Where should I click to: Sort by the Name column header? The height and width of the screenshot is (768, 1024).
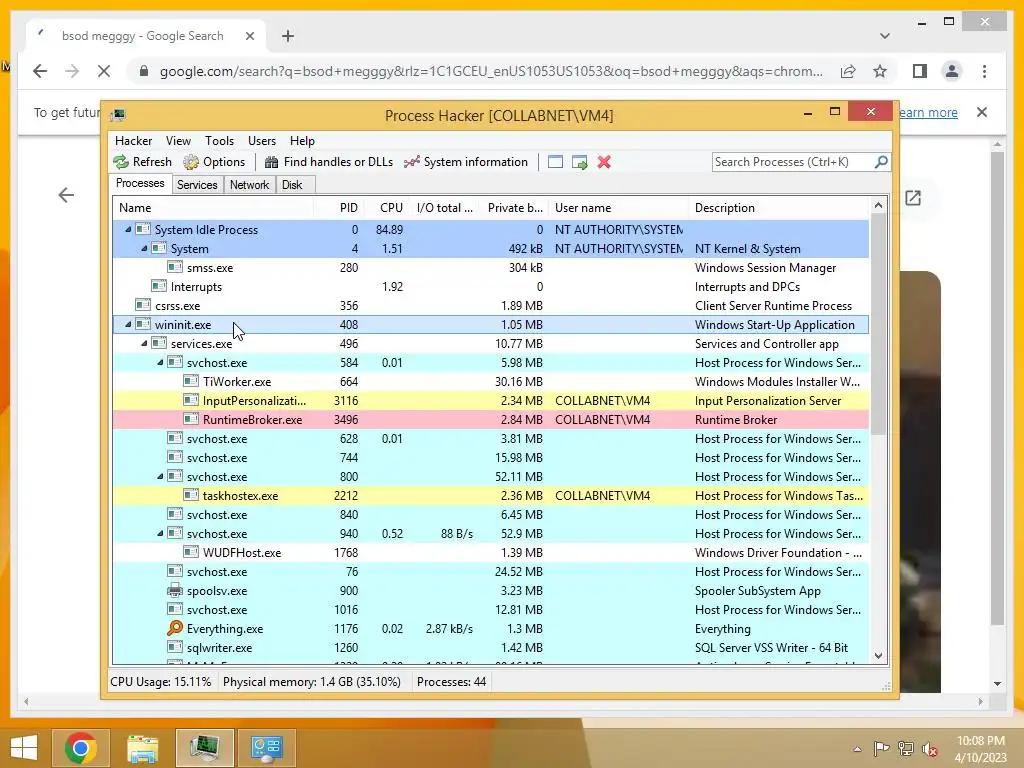213,208
